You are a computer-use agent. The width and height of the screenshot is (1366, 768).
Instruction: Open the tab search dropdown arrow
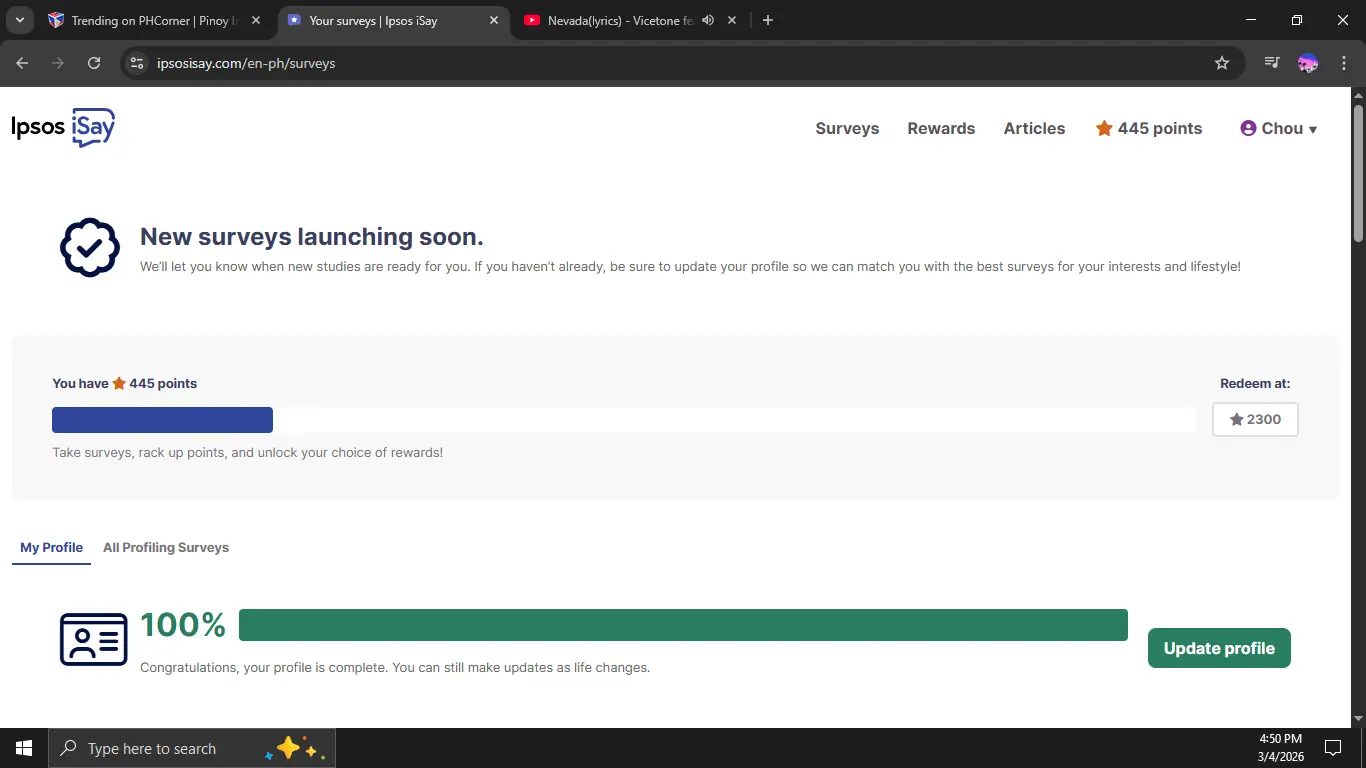[x=19, y=20]
